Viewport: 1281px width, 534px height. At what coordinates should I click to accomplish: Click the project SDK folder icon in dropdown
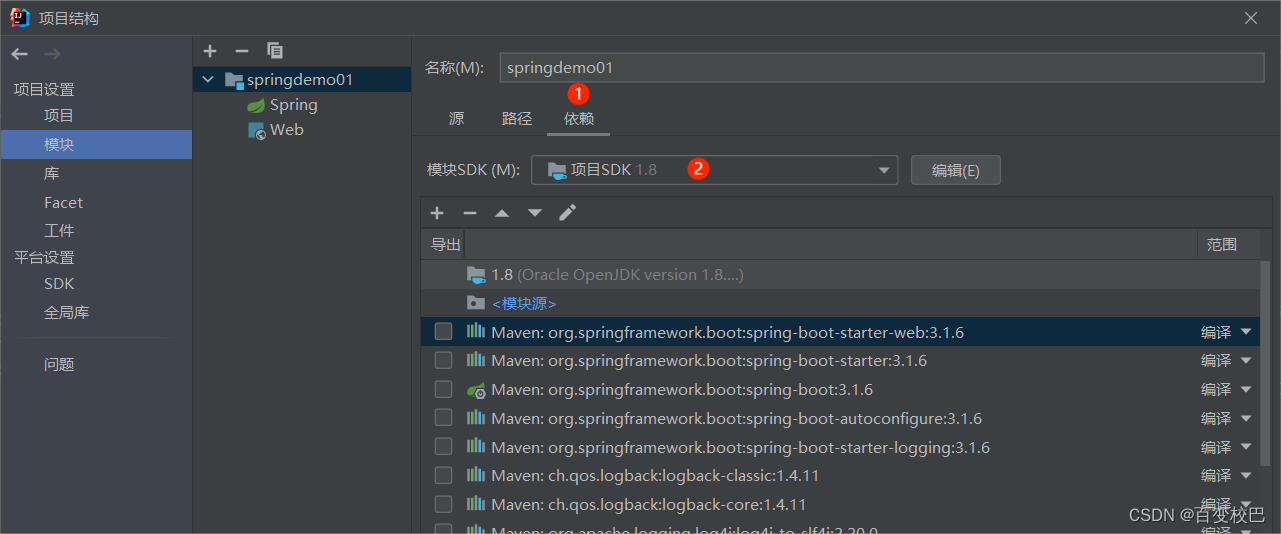click(x=557, y=170)
